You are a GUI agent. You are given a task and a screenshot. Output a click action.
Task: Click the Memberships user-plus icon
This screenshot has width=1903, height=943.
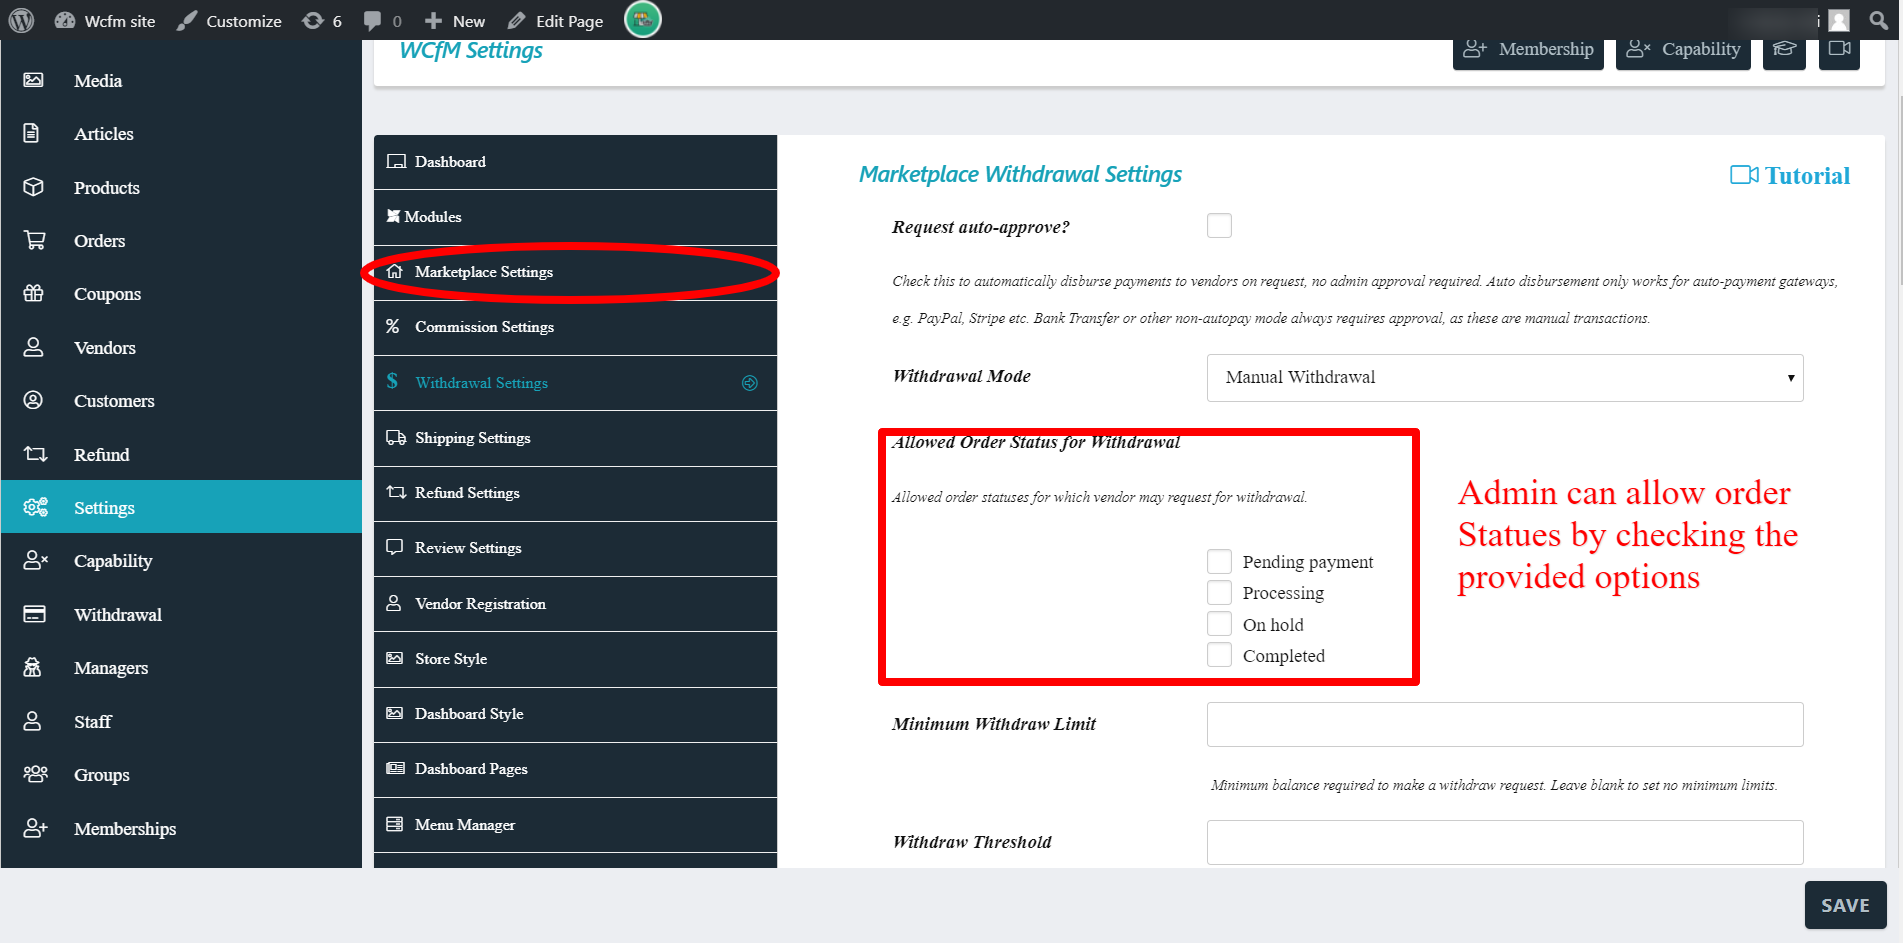[x=35, y=827]
